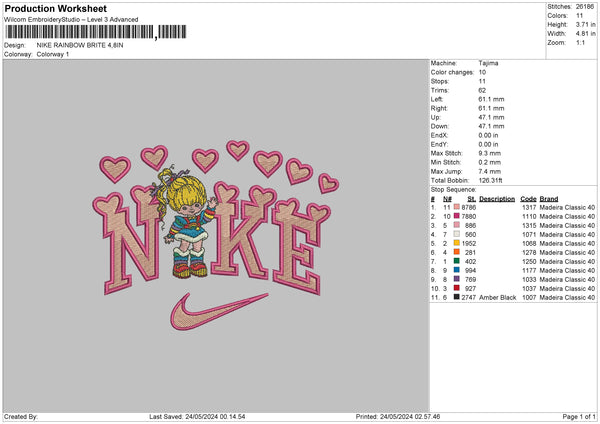Click the Height value 3.71 in
This screenshot has width=600, height=424.
point(585,24)
